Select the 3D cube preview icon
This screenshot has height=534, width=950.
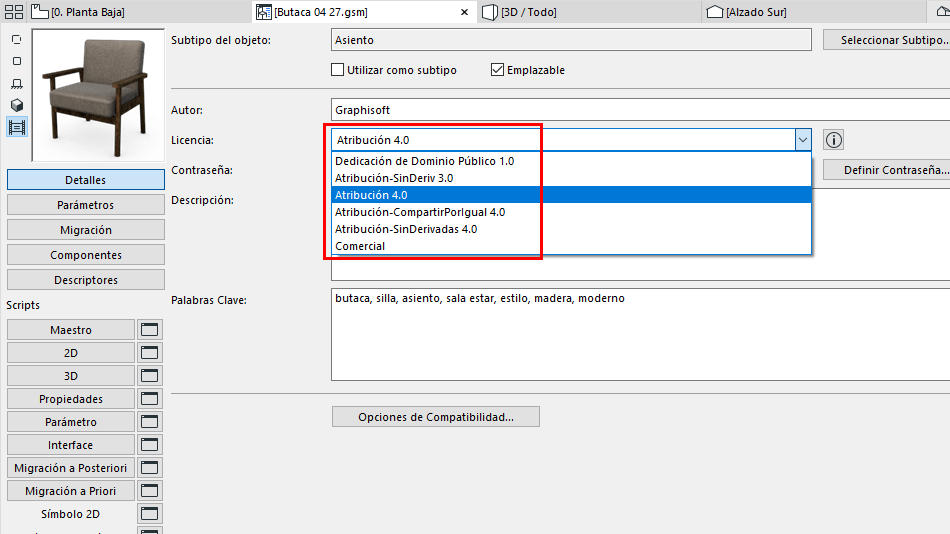17,105
